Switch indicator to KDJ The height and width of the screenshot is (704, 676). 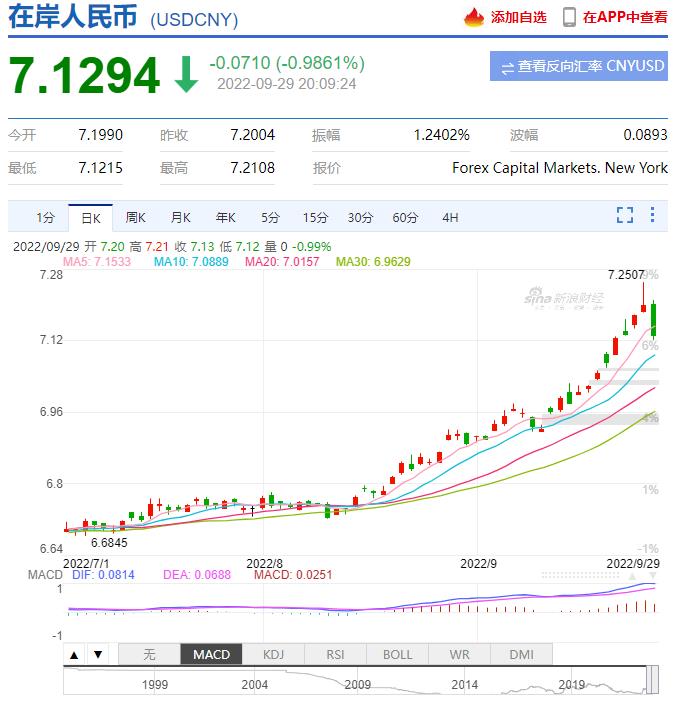click(273, 655)
